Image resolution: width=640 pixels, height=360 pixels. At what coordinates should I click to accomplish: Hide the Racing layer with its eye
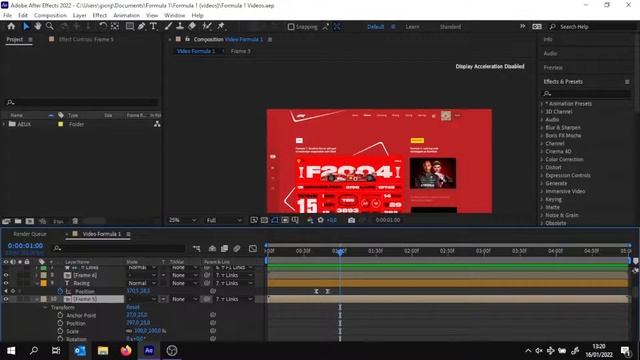click(6, 283)
